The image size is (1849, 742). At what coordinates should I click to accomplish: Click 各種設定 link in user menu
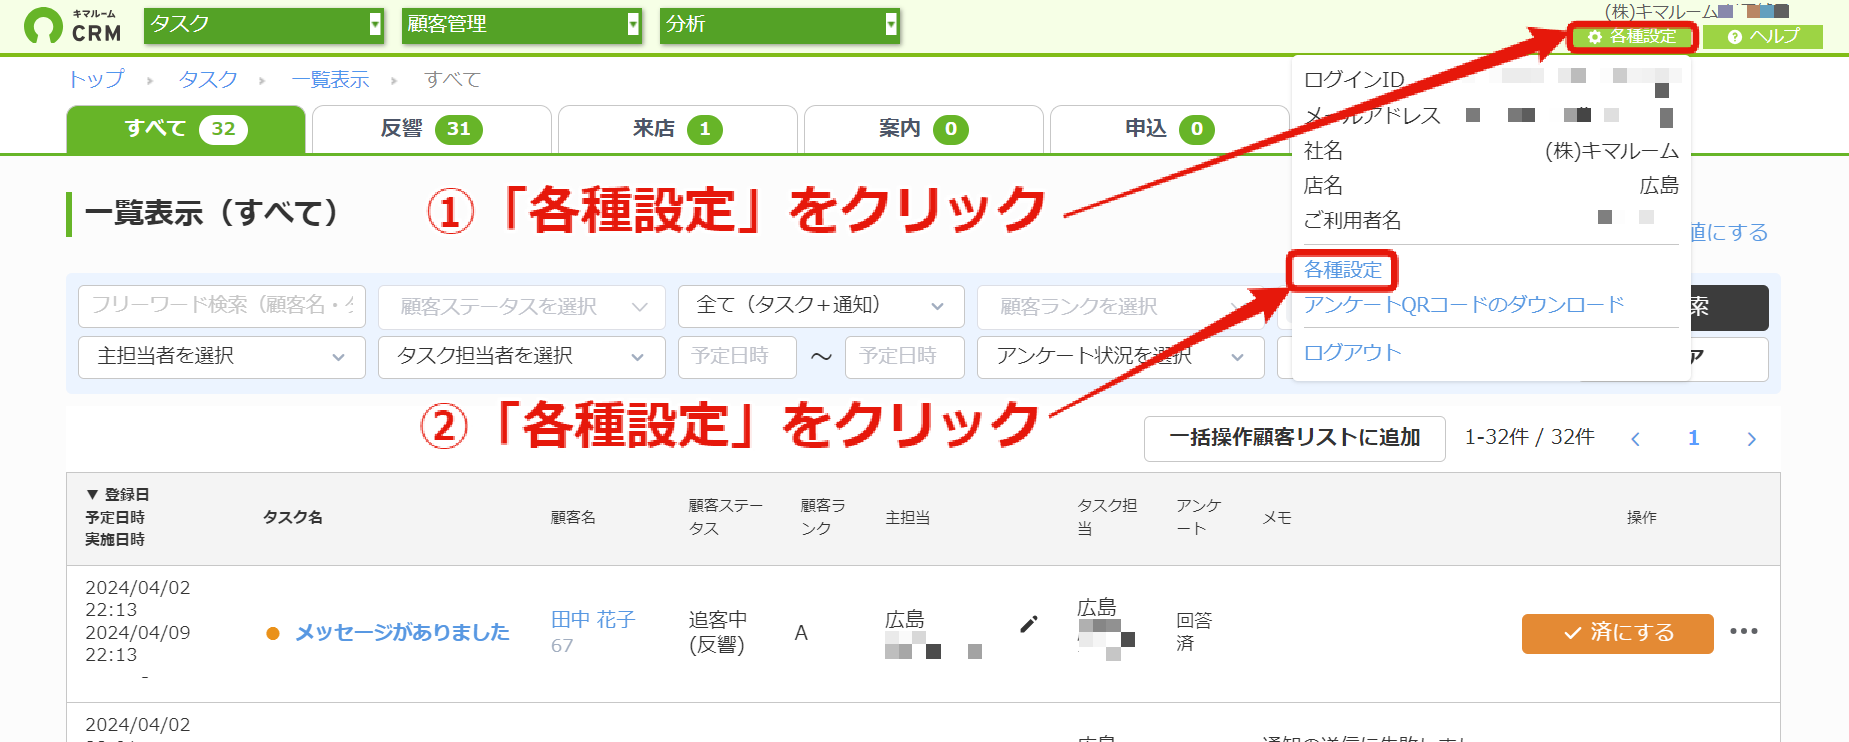pyautogui.click(x=1343, y=270)
